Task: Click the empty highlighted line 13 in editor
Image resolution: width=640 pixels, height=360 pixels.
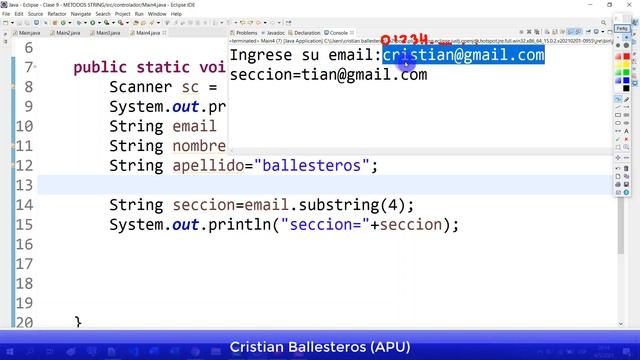Action: click(324, 185)
